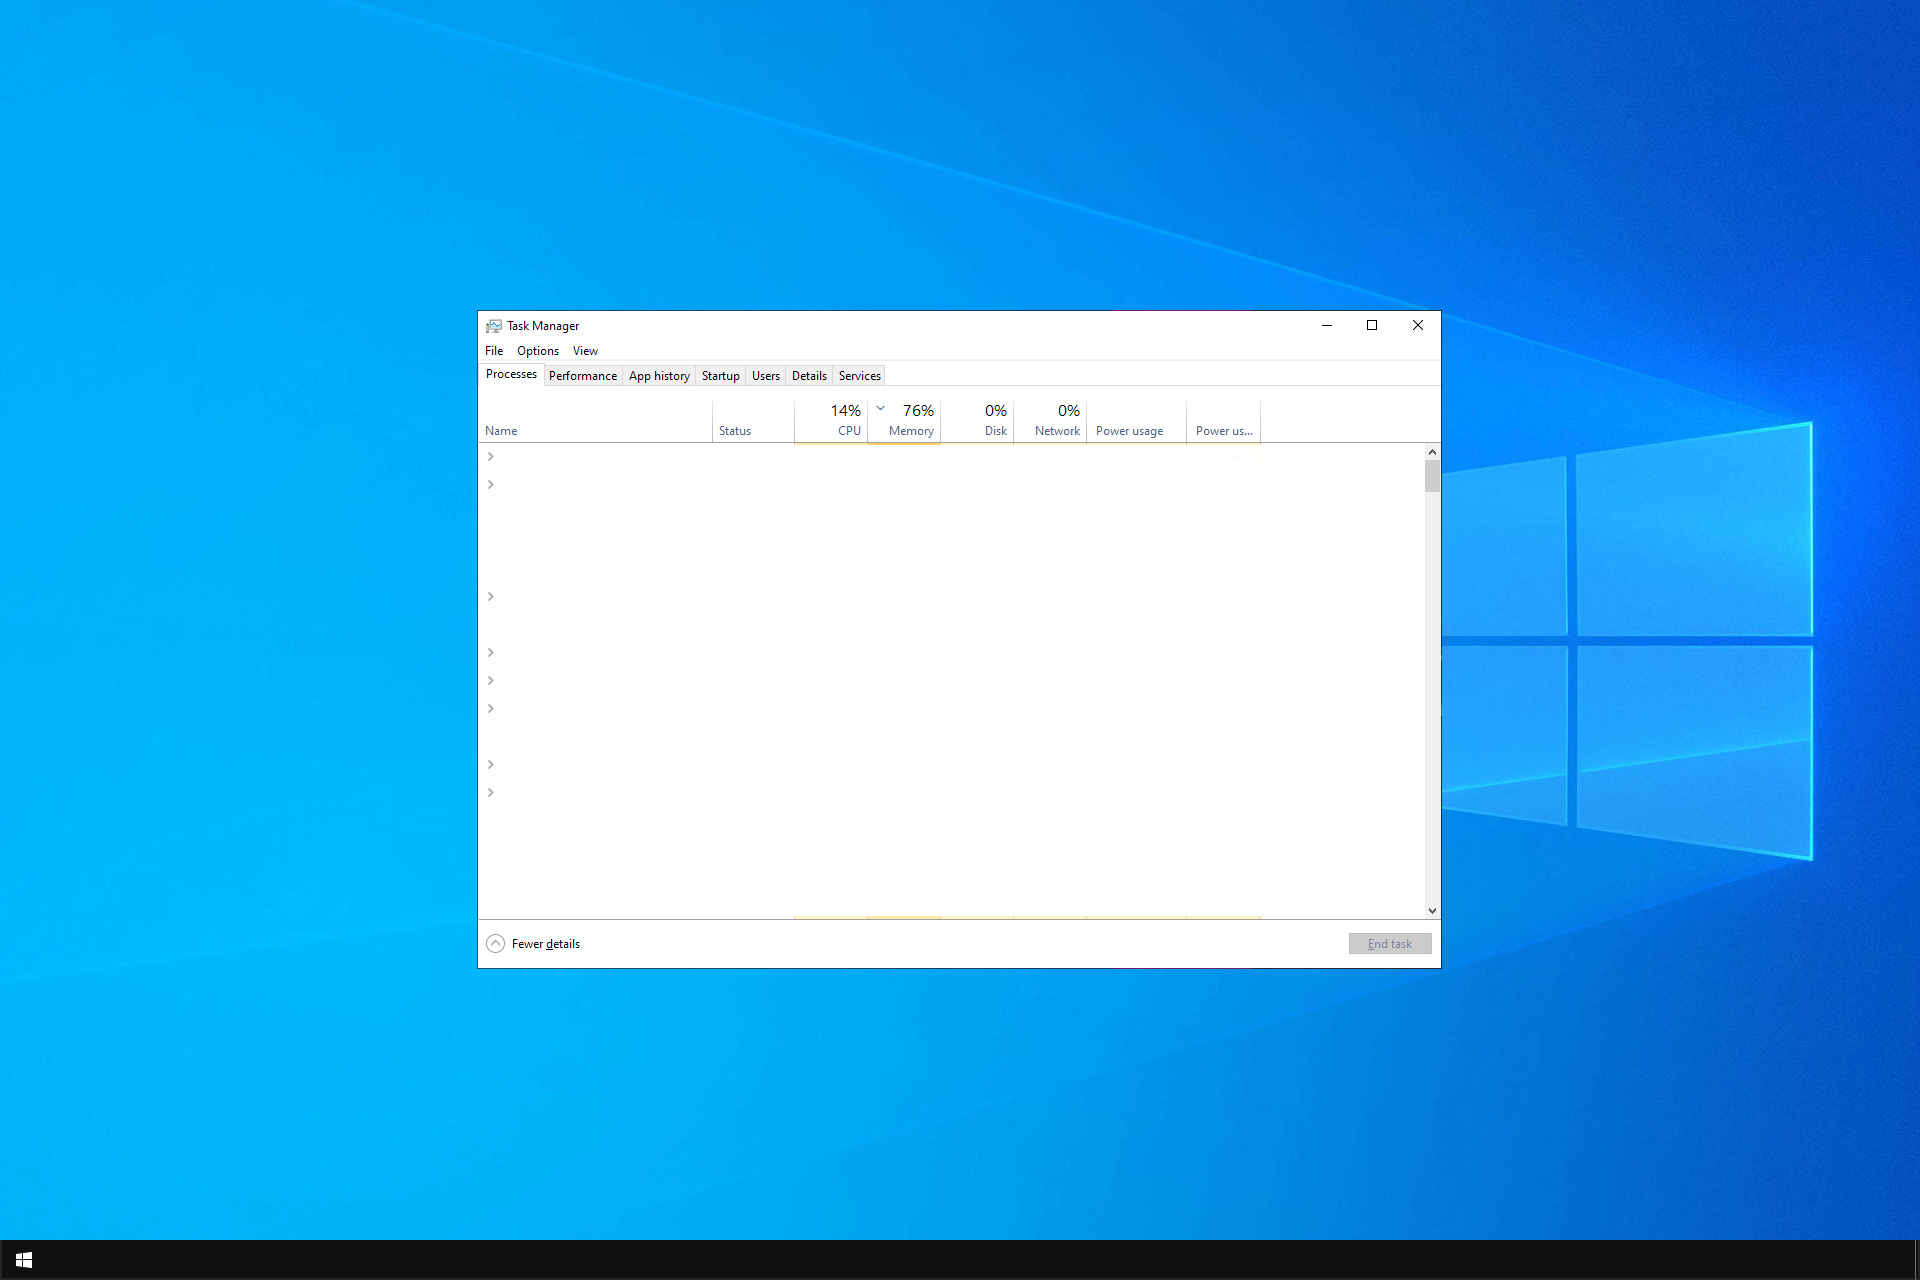Expand the topmost process row chevron
The height and width of the screenshot is (1280, 1920).
point(490,457)
